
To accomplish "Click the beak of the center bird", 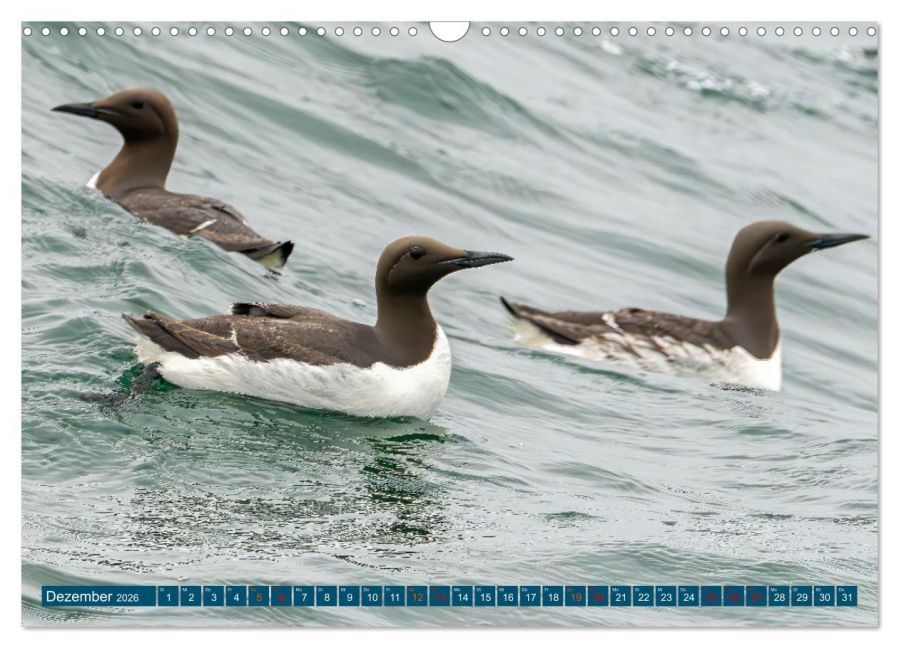I will pos(480,260).
